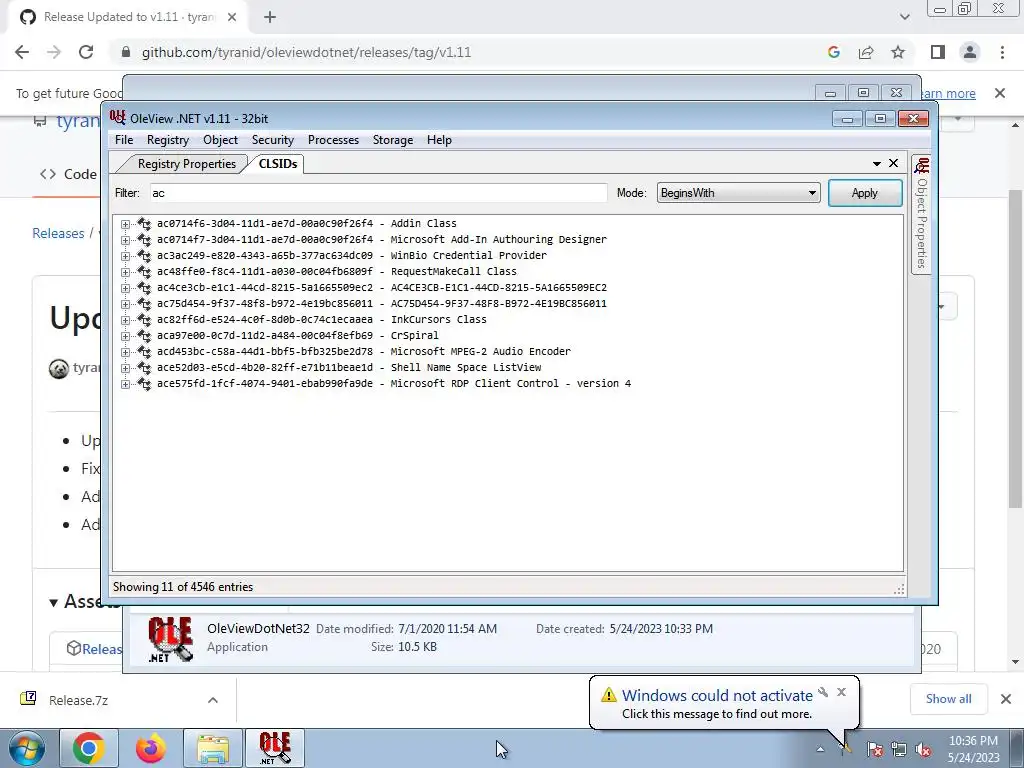Screen dimensions: 1024x768
Task: Click the Google icon in the address bar
Action: click(833, 52)
